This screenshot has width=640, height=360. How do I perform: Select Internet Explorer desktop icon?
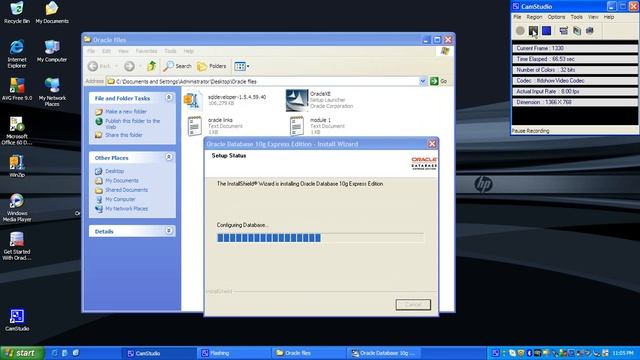click(17, 54)
